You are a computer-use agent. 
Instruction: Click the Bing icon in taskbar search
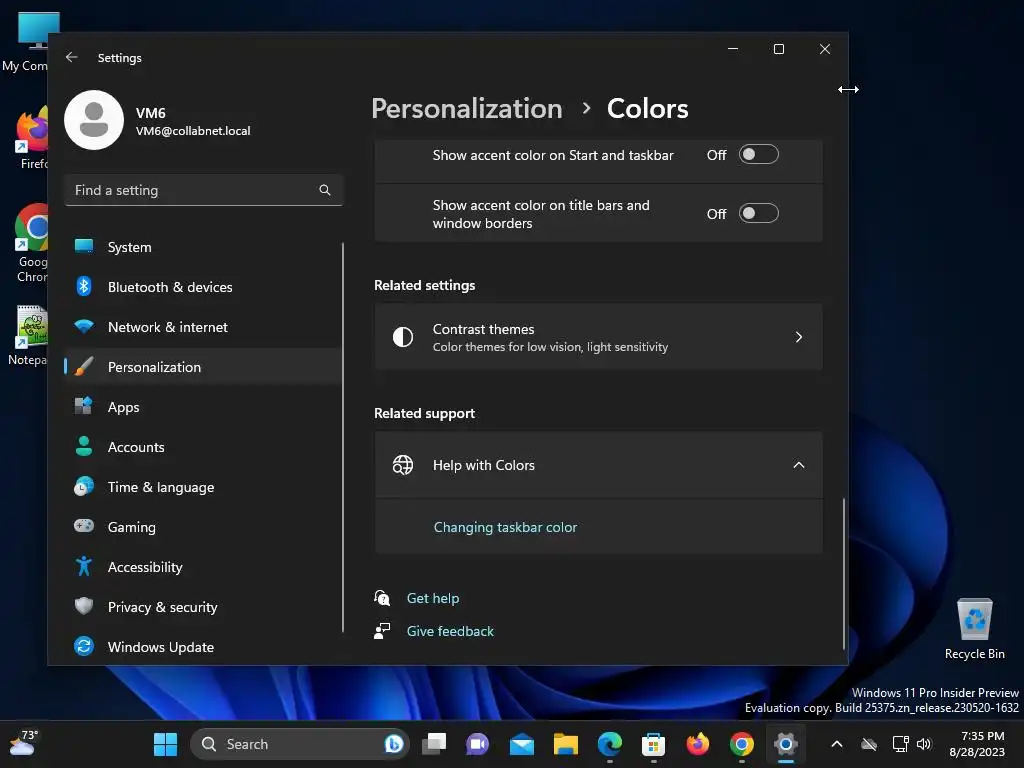tap(393, 744)
